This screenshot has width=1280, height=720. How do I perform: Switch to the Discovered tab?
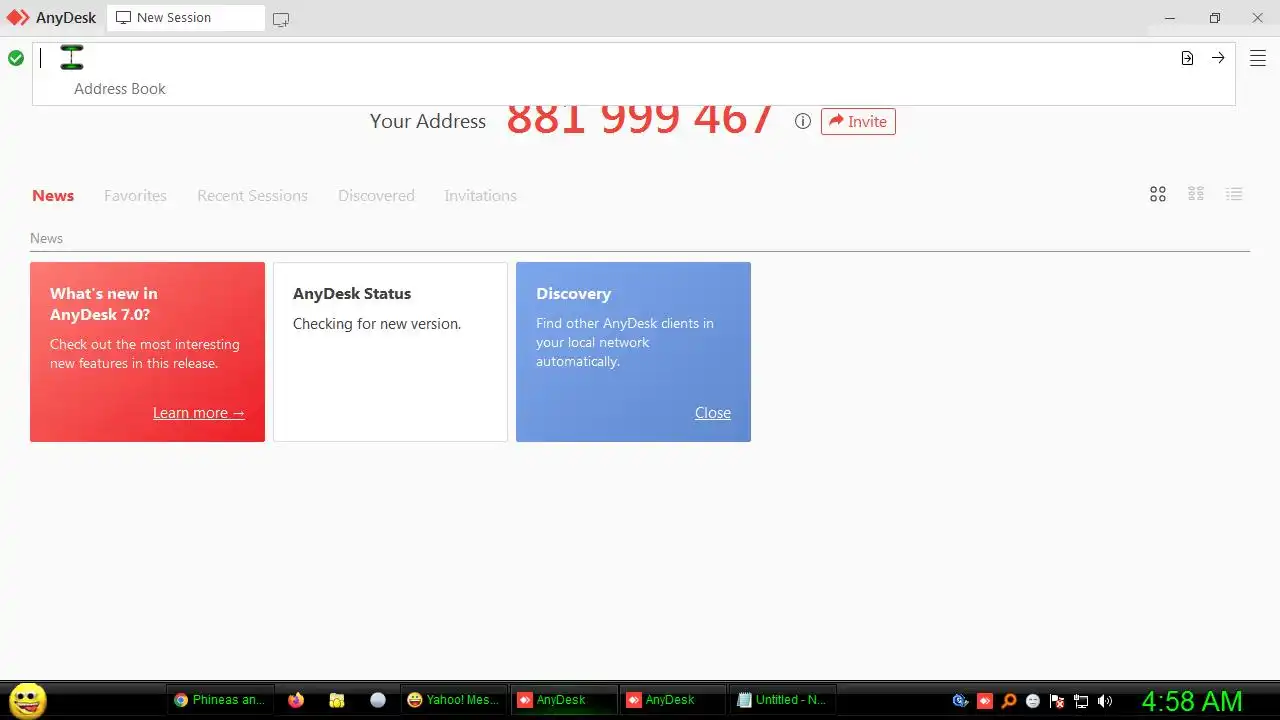pos(376,196)
